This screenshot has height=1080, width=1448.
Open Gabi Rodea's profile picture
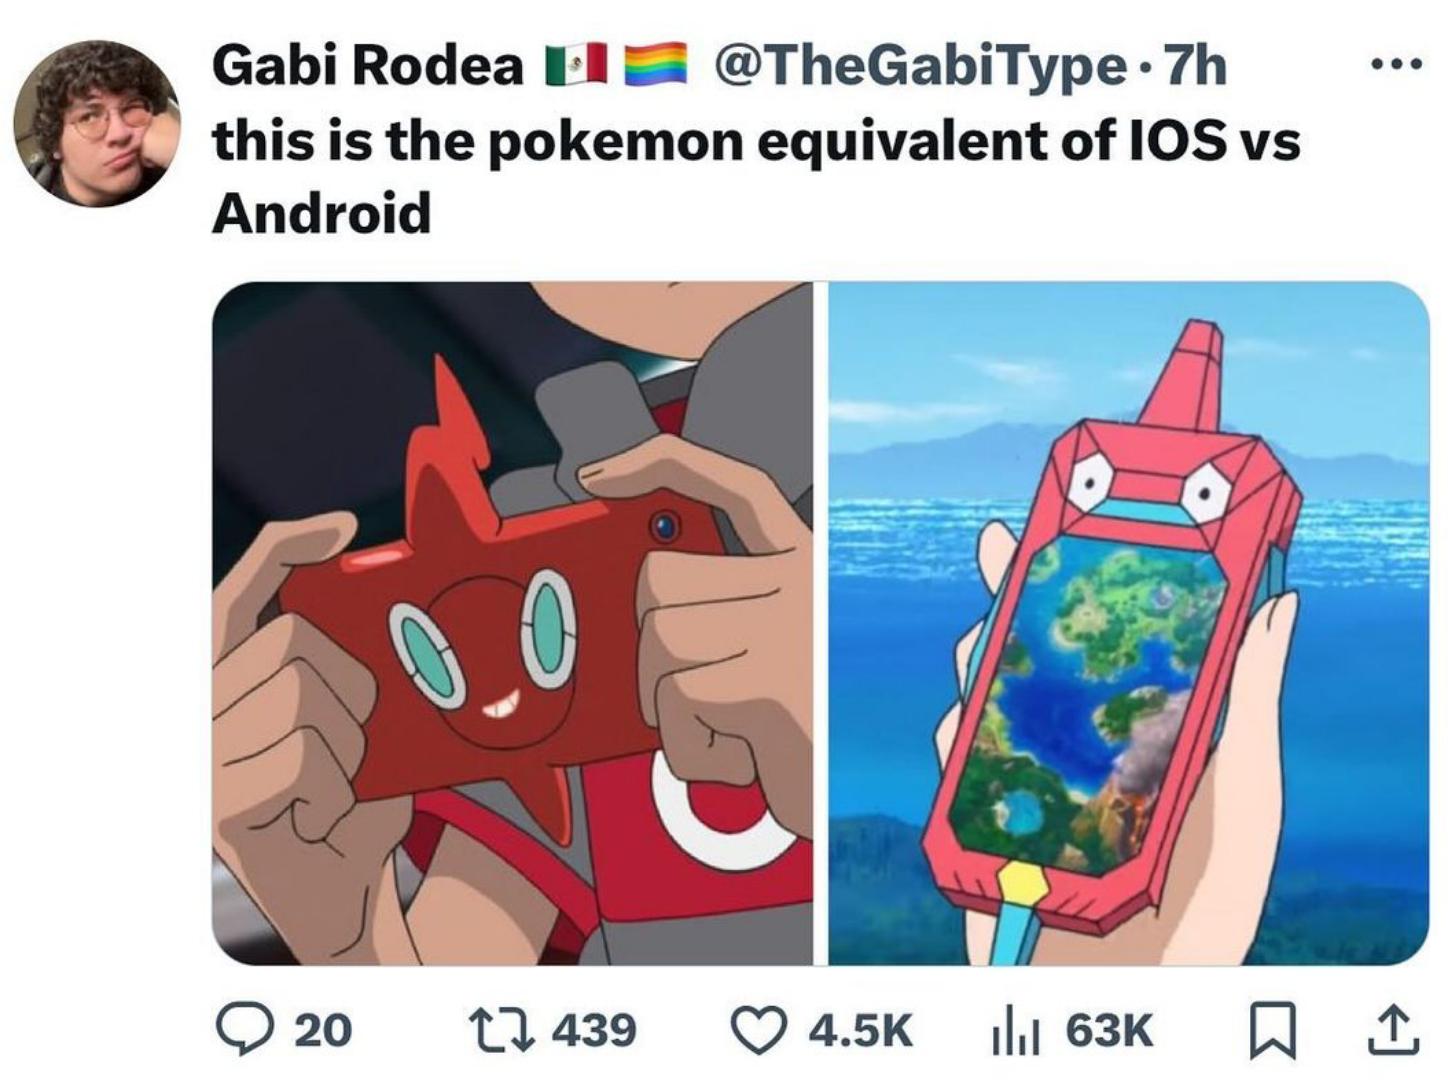click(x=97, y=124)
